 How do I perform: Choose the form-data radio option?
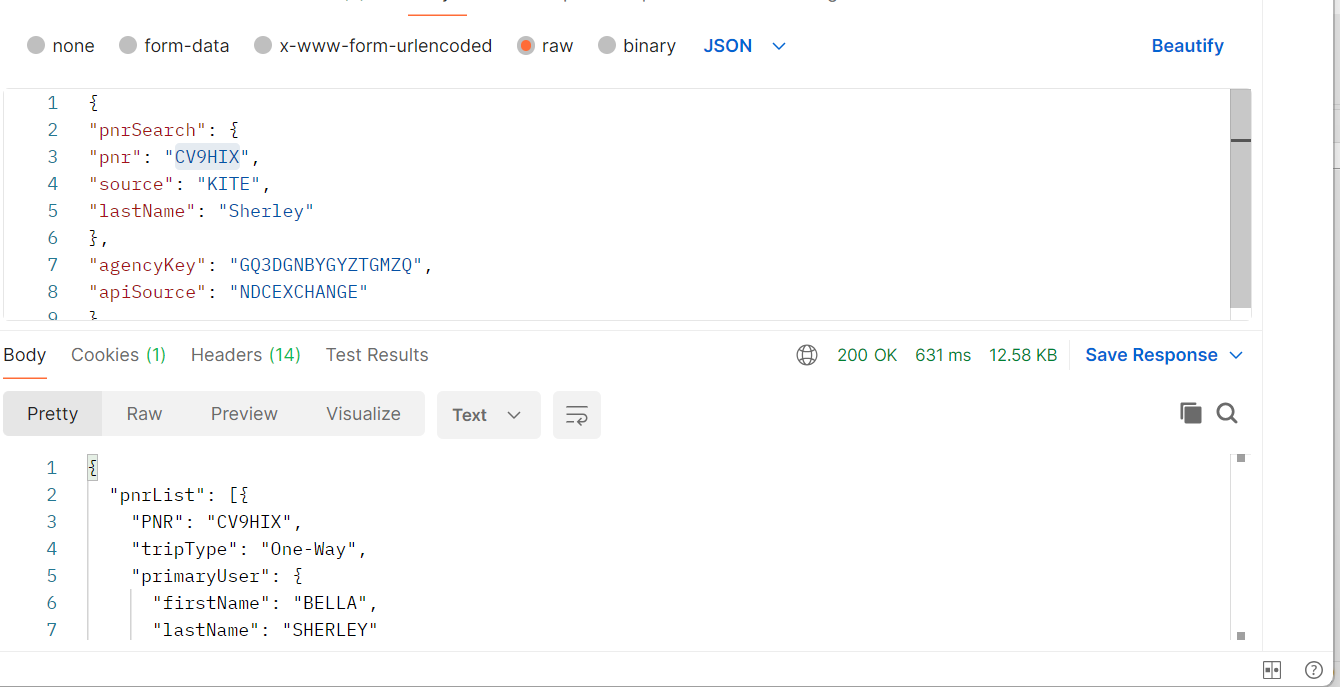128,46
